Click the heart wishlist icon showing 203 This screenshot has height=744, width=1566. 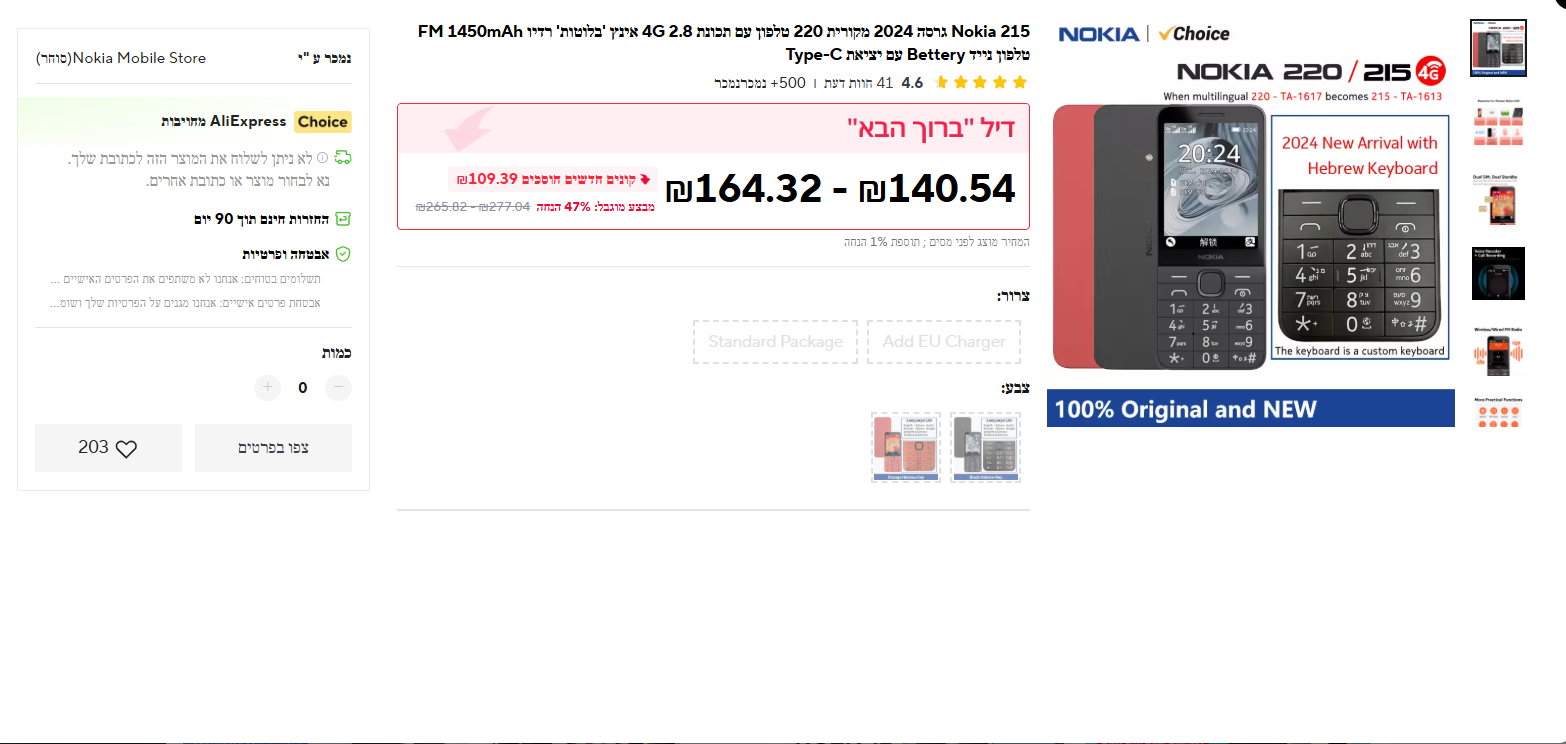(126, 449)
